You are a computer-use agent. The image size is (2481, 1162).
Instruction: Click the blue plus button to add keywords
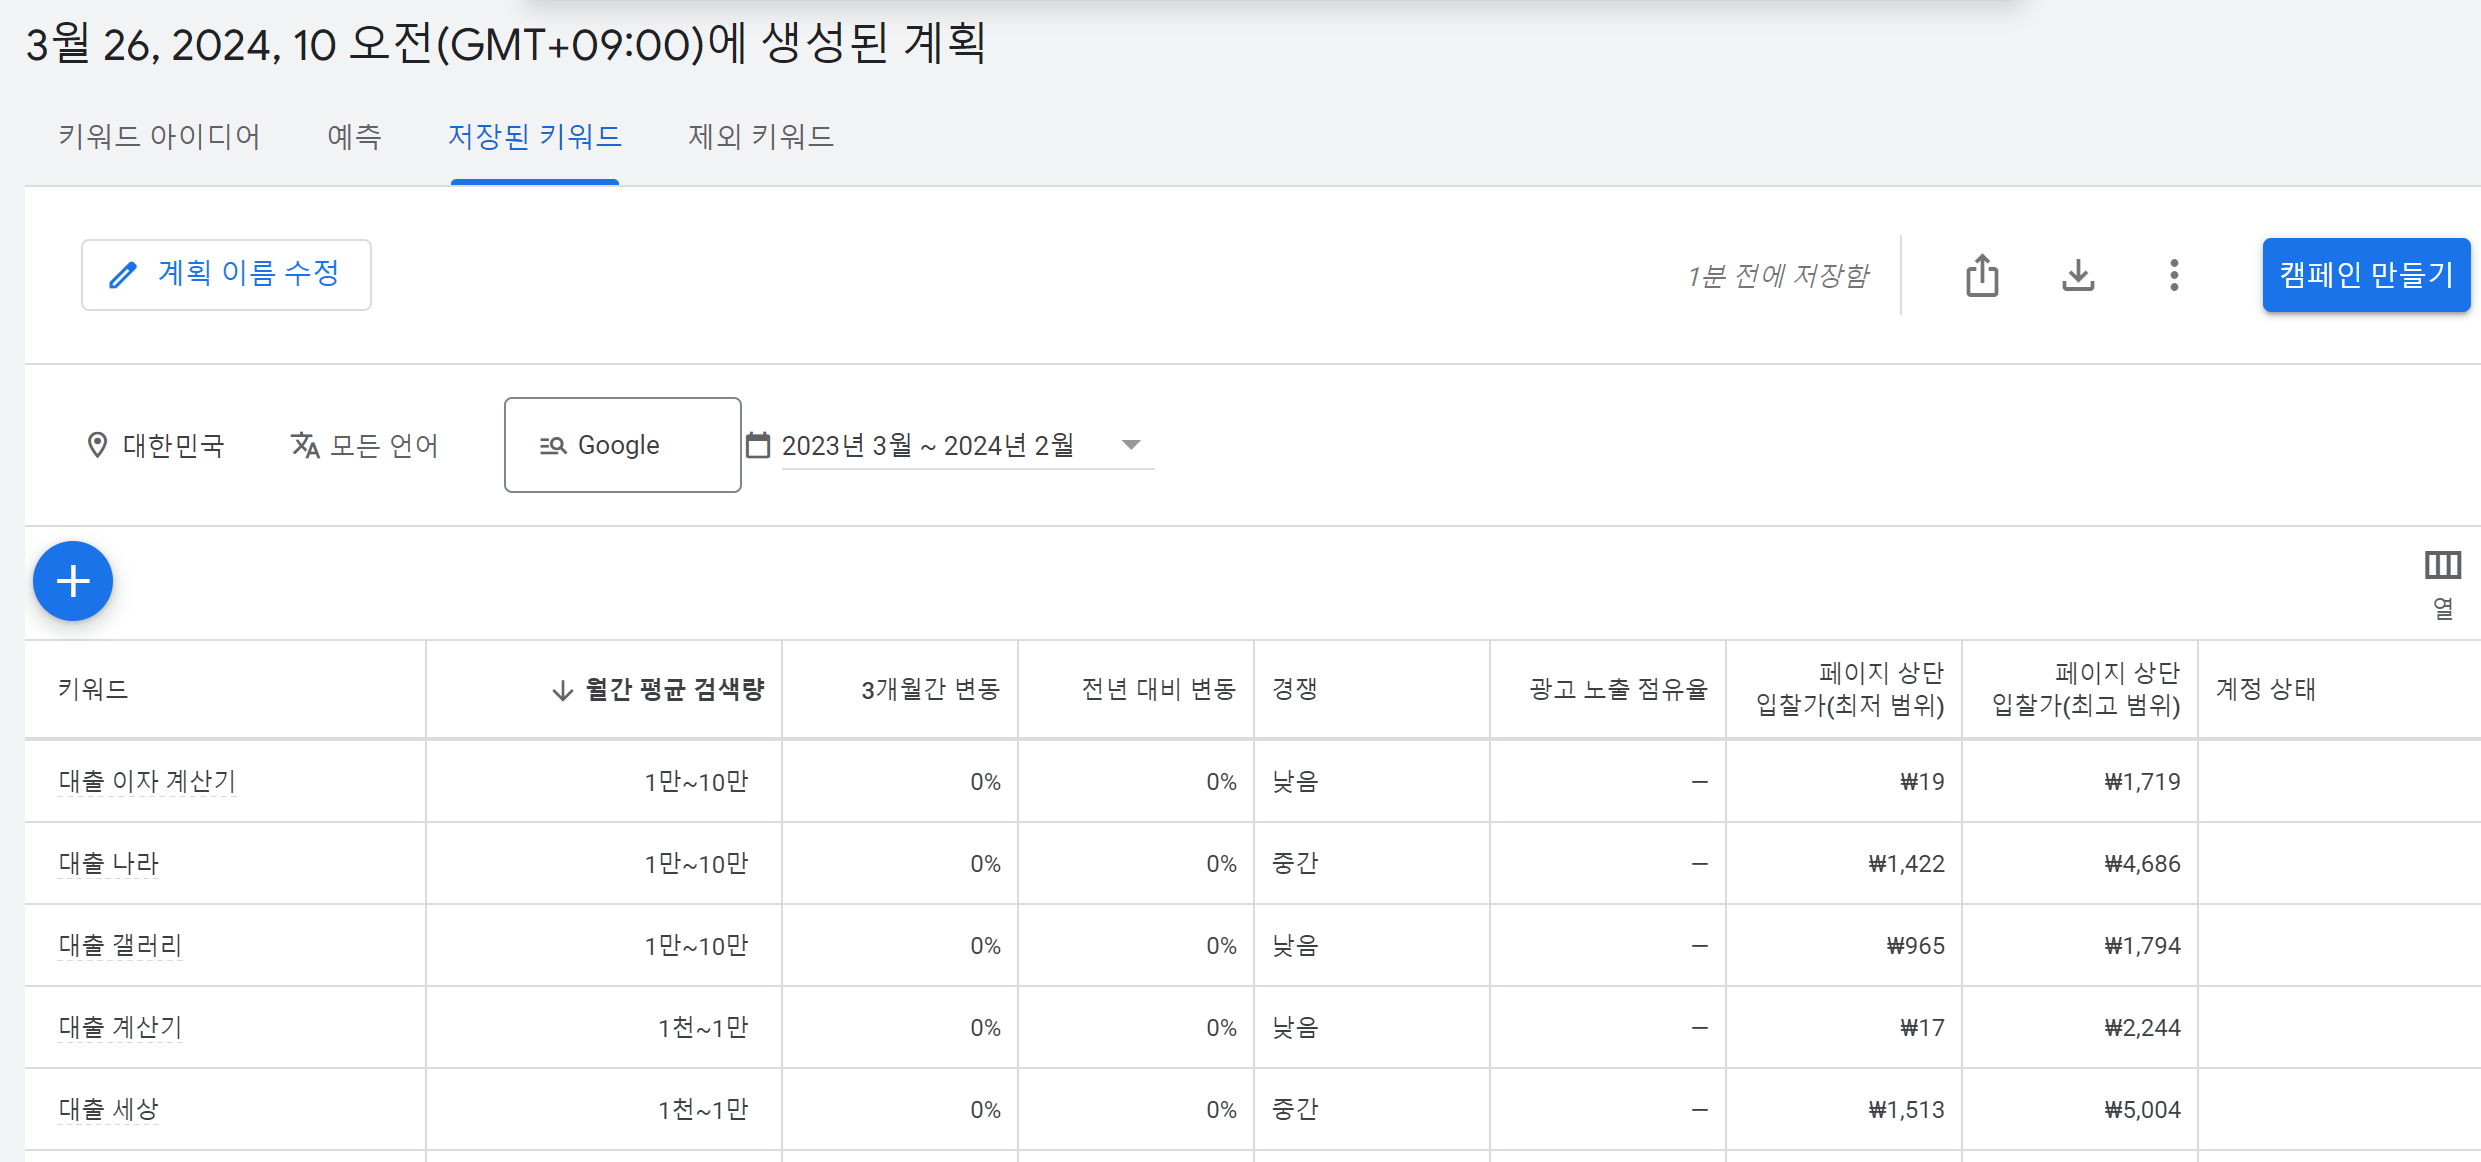(72, 580)
